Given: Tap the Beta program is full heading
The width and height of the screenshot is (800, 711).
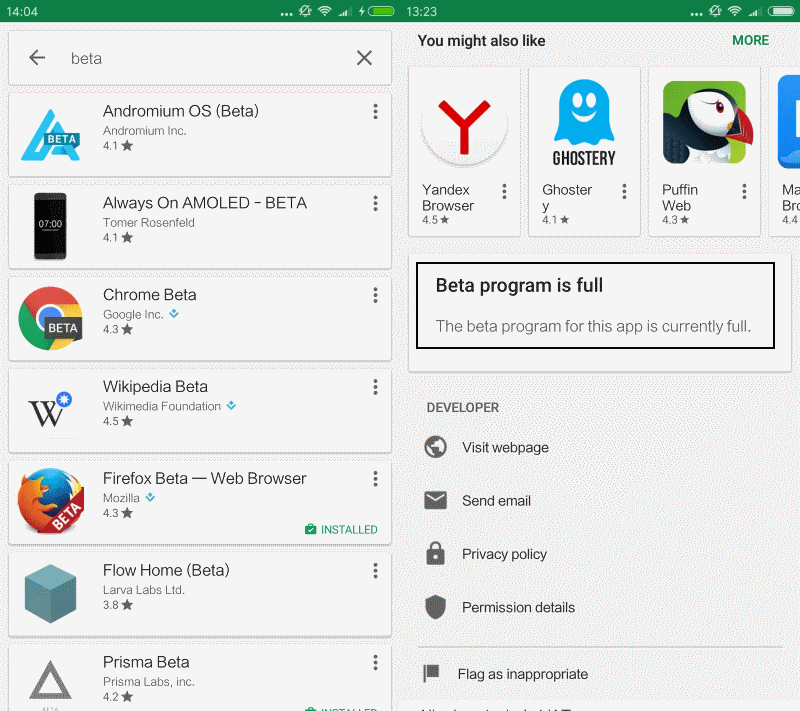Looking at the screenshot, I should tap(519, 285).
